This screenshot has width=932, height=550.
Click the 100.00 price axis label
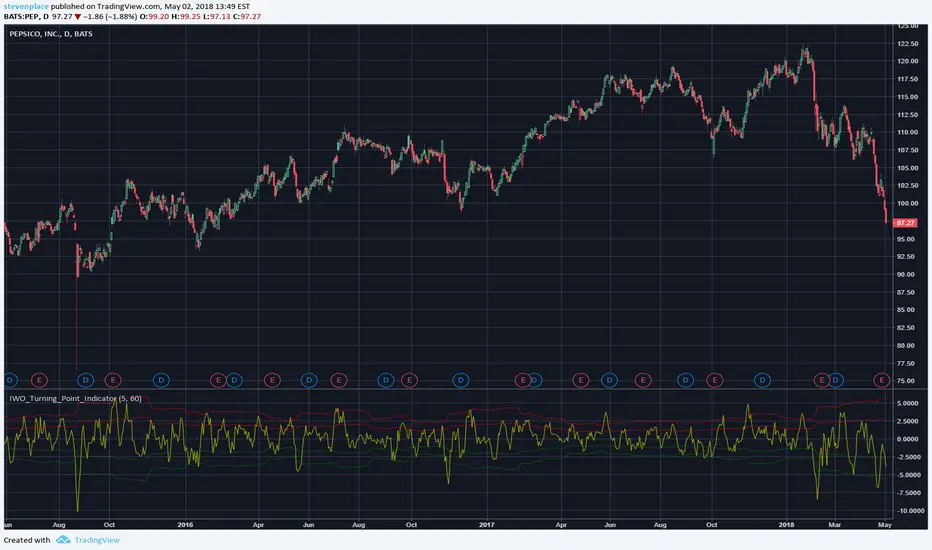(907, 203)
